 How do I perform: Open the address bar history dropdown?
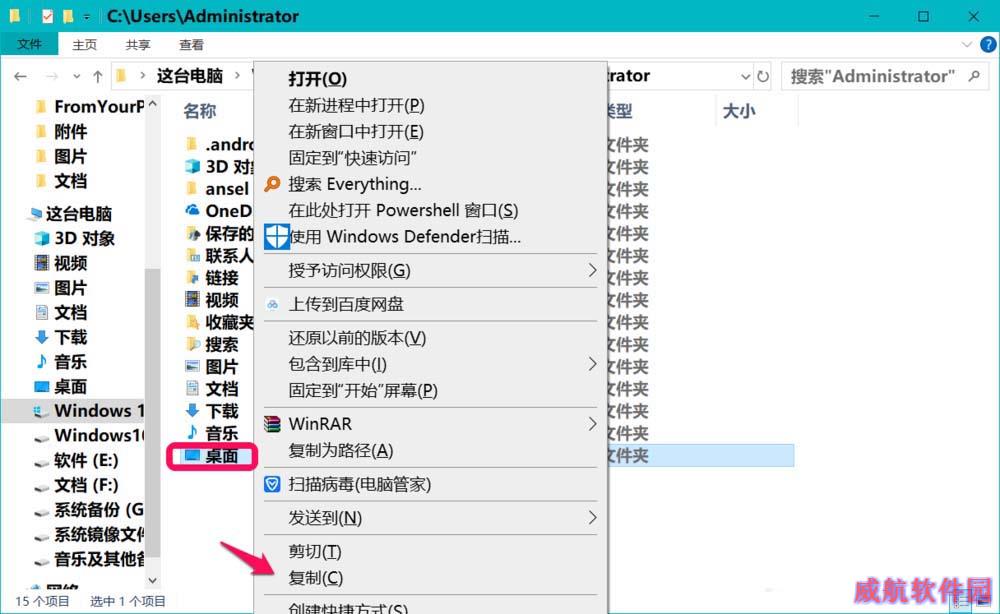745,77
